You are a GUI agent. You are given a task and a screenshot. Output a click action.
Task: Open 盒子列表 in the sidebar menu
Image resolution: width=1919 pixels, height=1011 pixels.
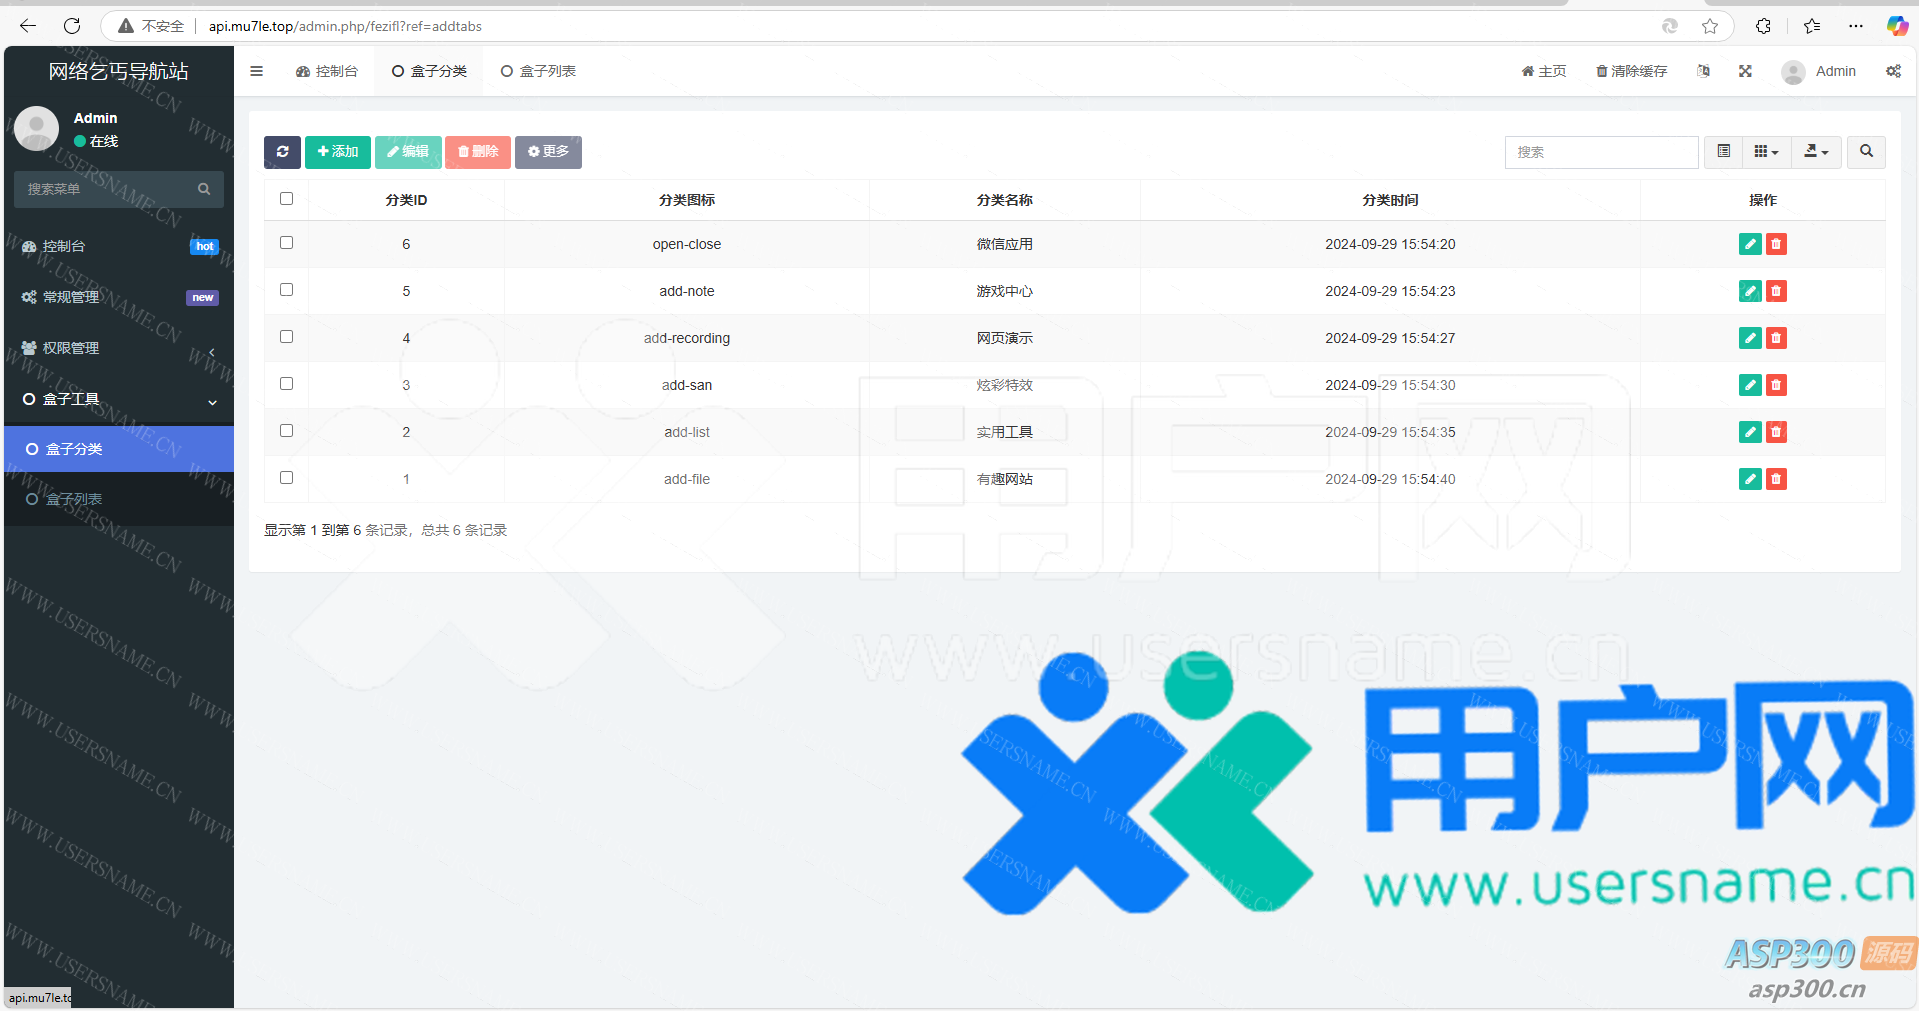[74, 499]
